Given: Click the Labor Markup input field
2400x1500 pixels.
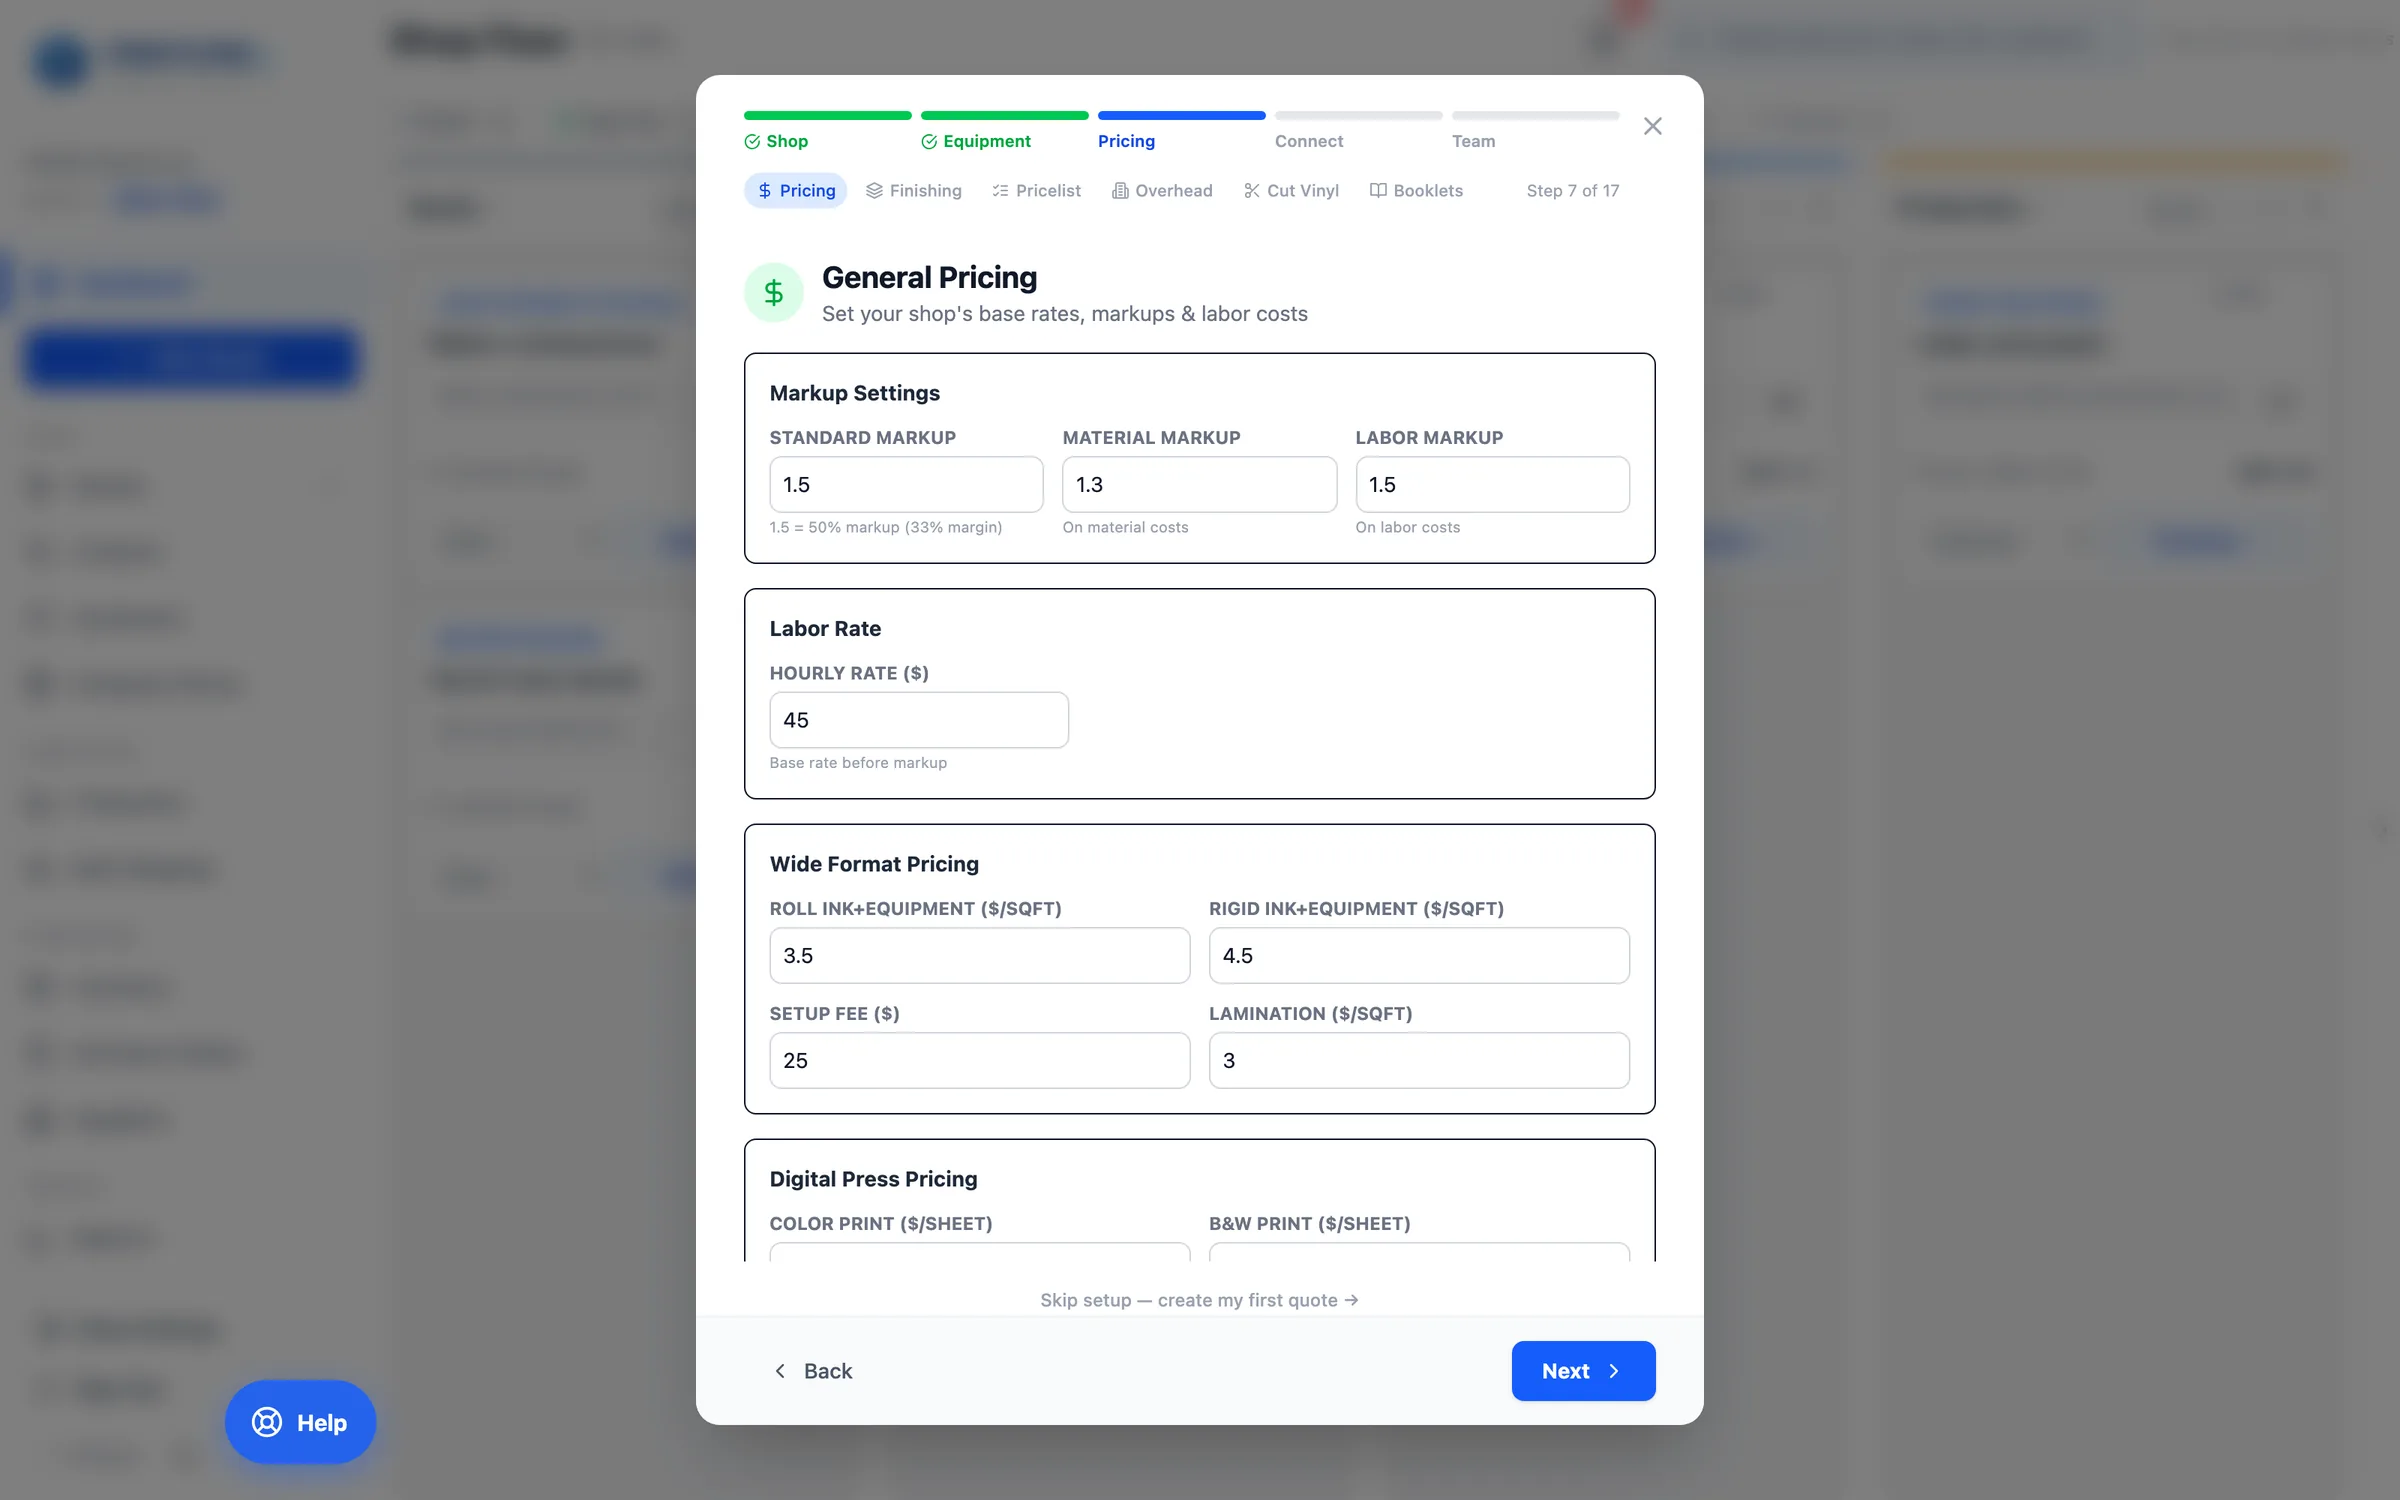Looking at the screenshot, I should tap(1492, 484).
